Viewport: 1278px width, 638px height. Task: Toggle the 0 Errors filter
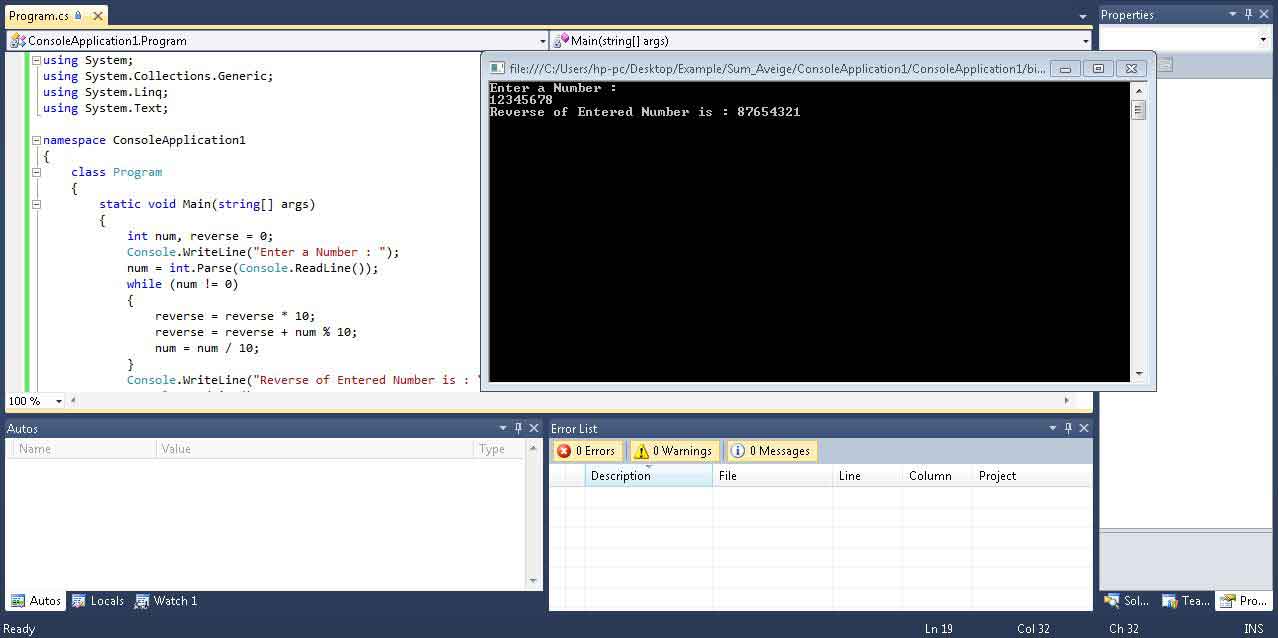click(587, 451)
